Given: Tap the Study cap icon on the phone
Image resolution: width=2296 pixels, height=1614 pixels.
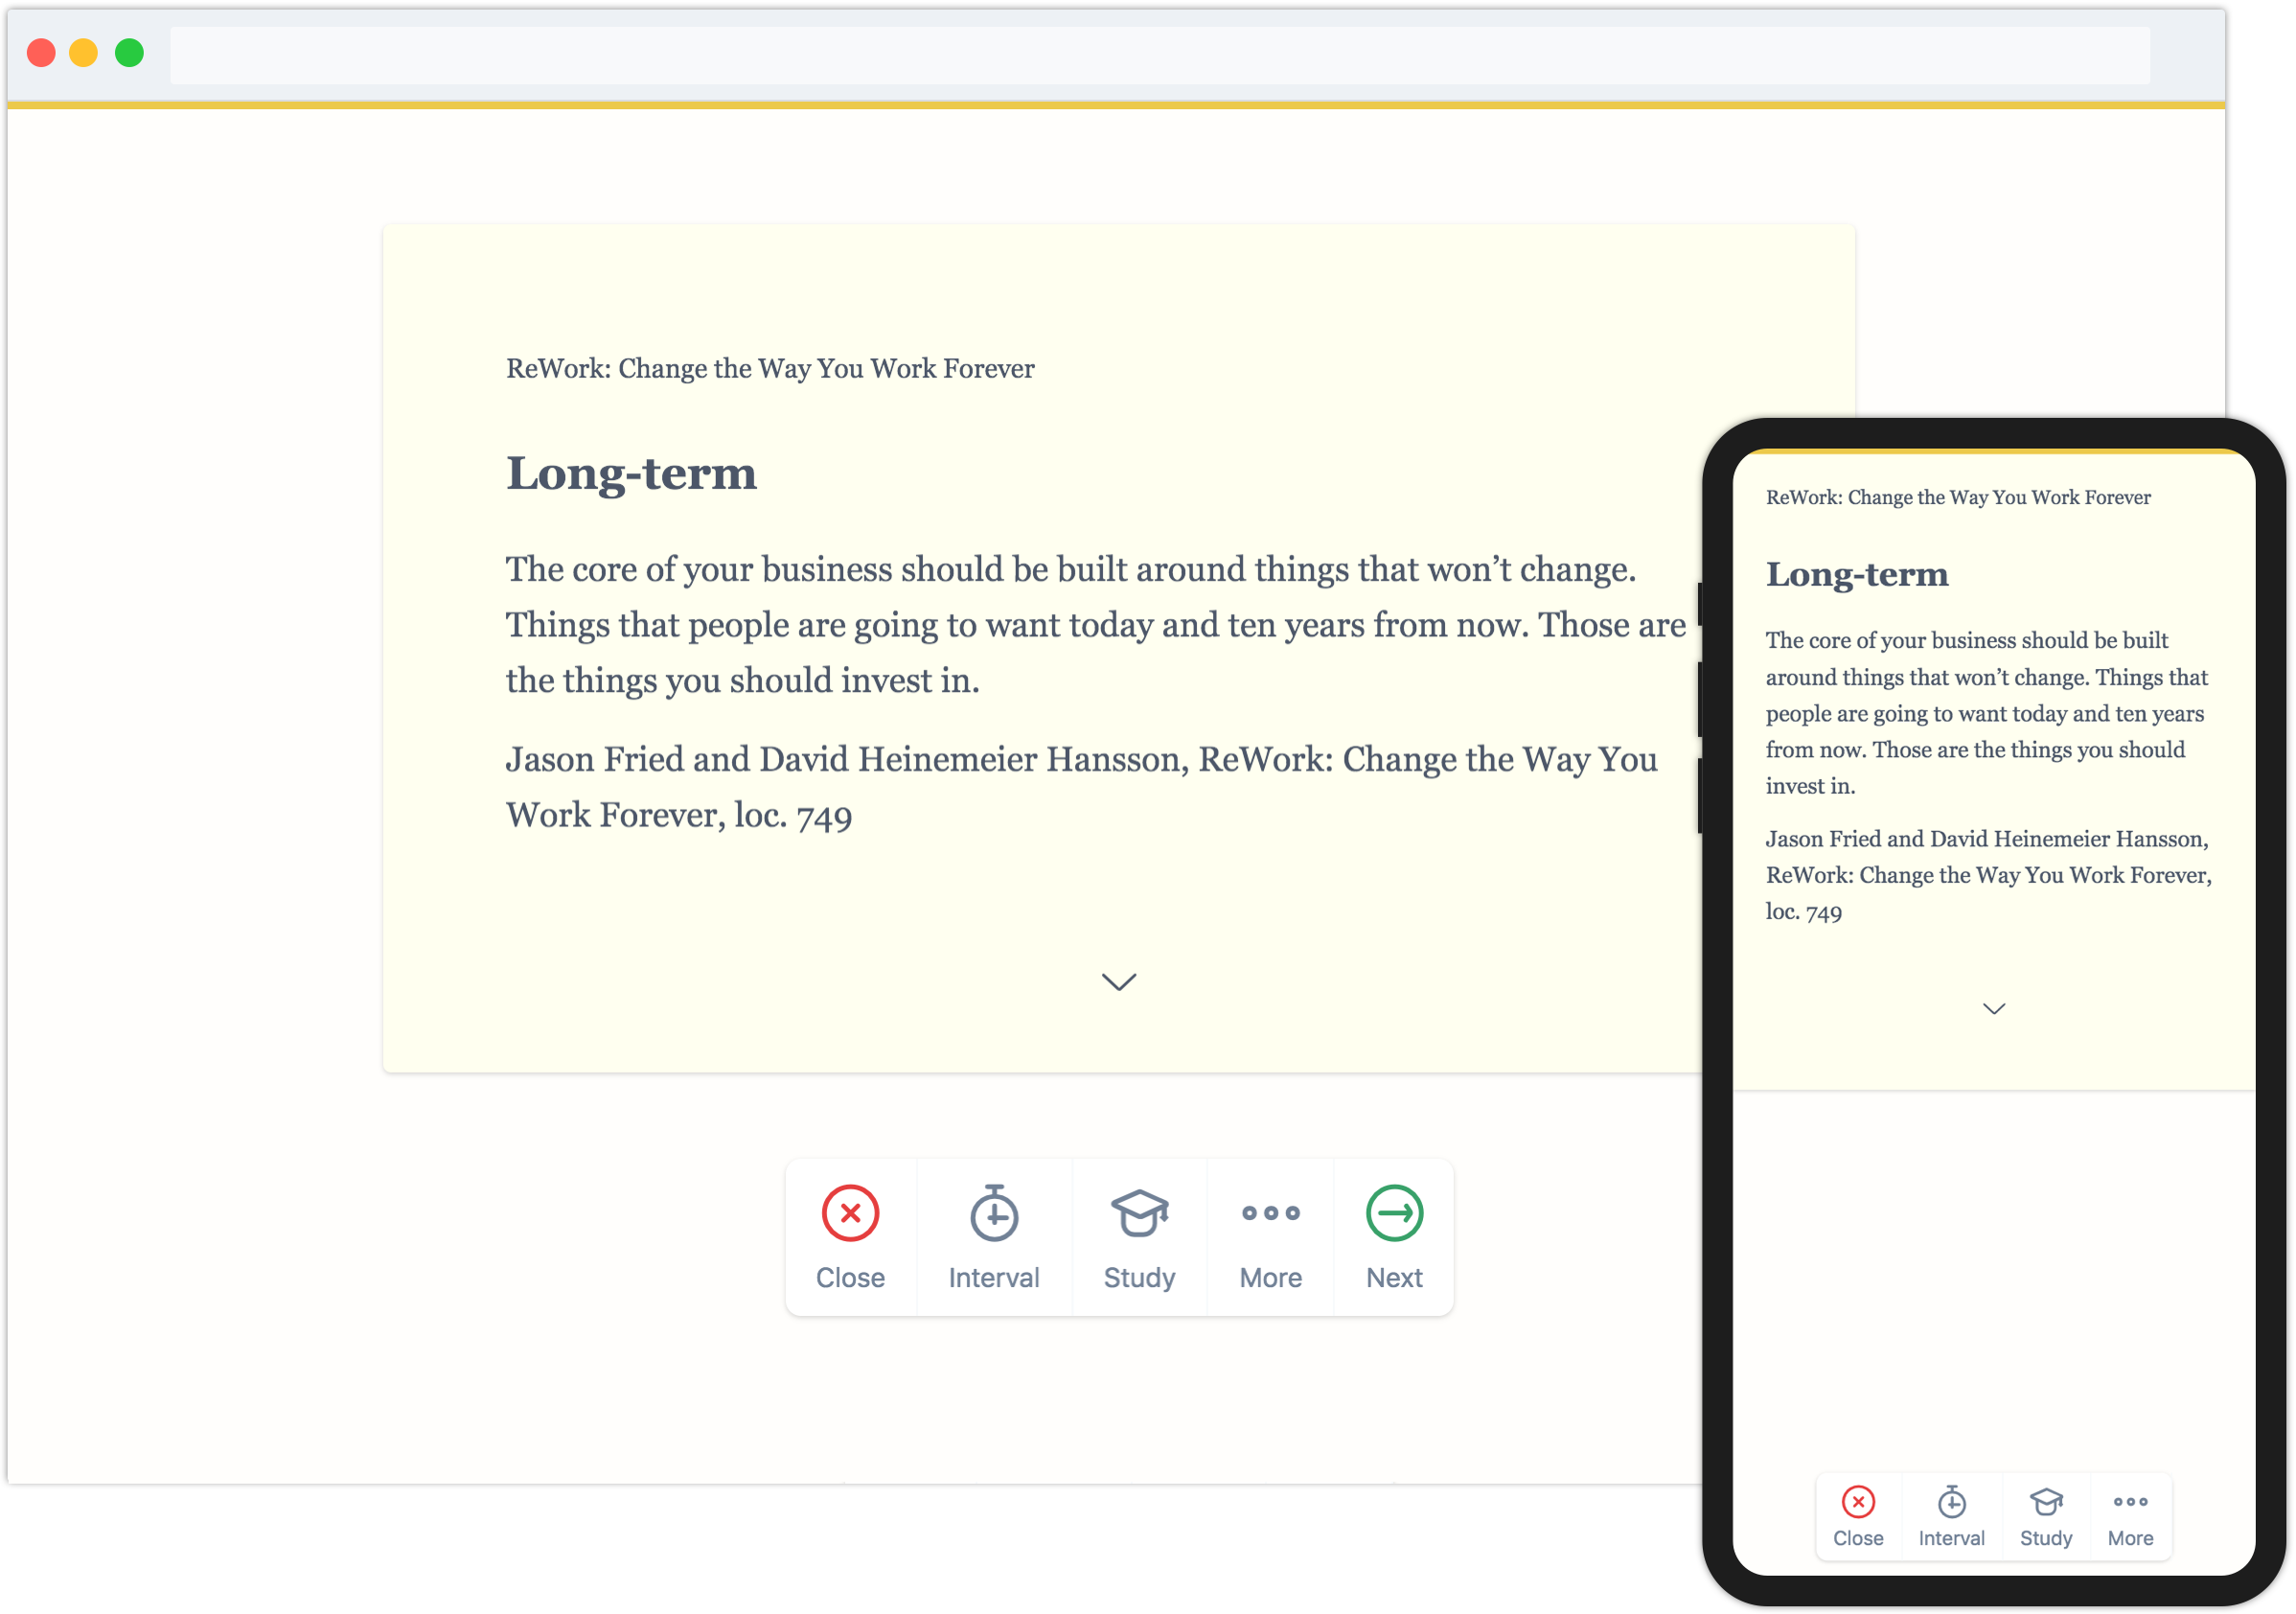Looking at the screenshot, I should tap(2046, 1502).
